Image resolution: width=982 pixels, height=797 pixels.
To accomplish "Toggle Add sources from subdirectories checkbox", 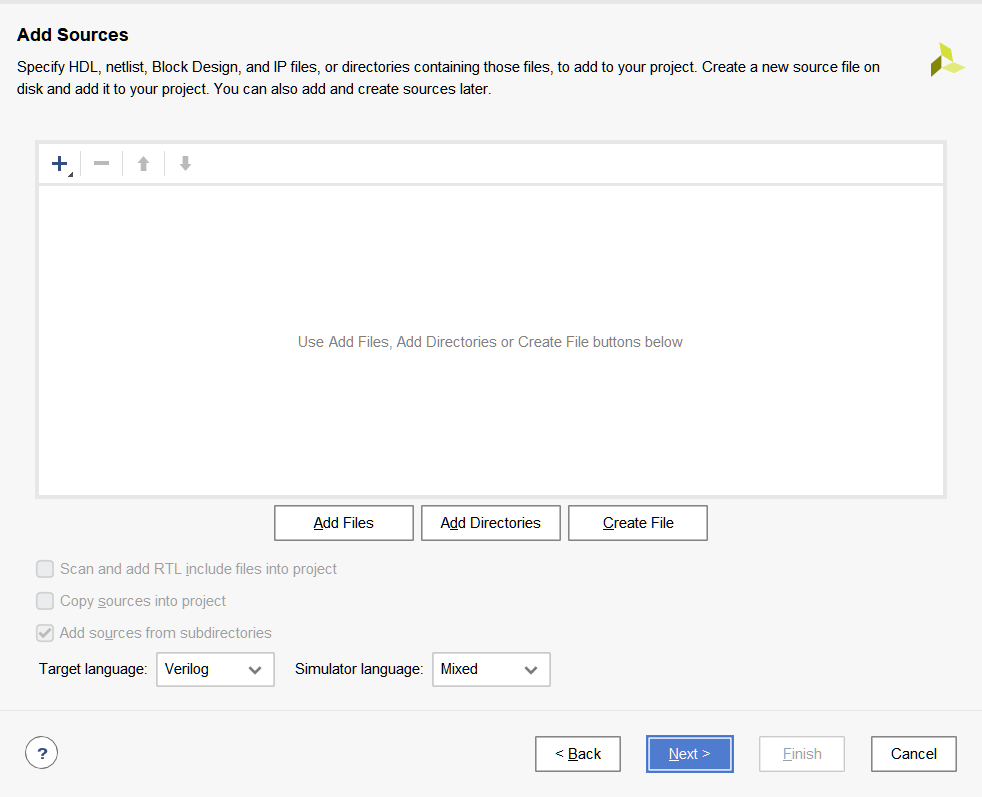I will pos(45,633).
